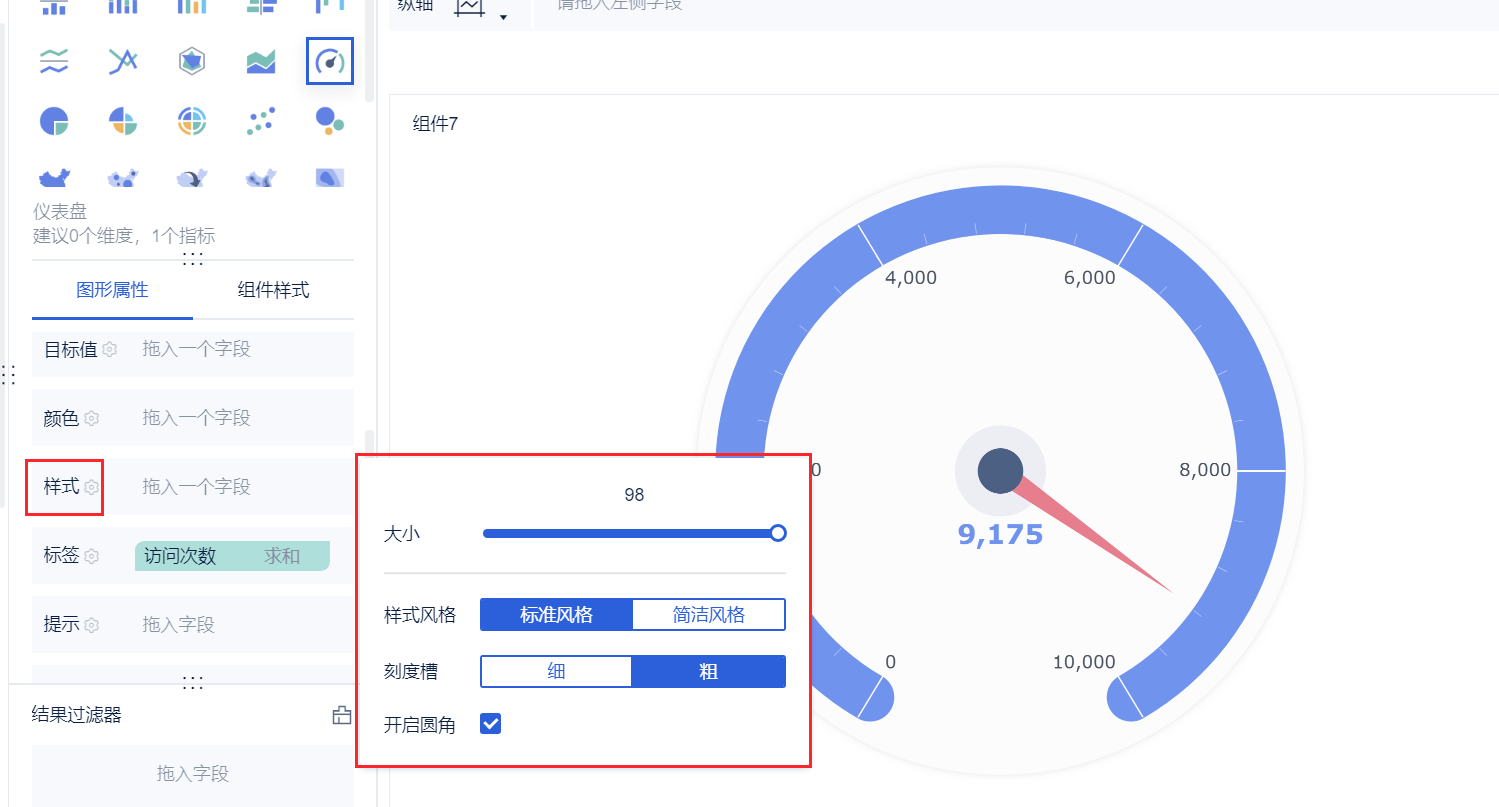Open the gear settings next to 颜色
The image size is (1499, 807).
[x=91, y=419]
